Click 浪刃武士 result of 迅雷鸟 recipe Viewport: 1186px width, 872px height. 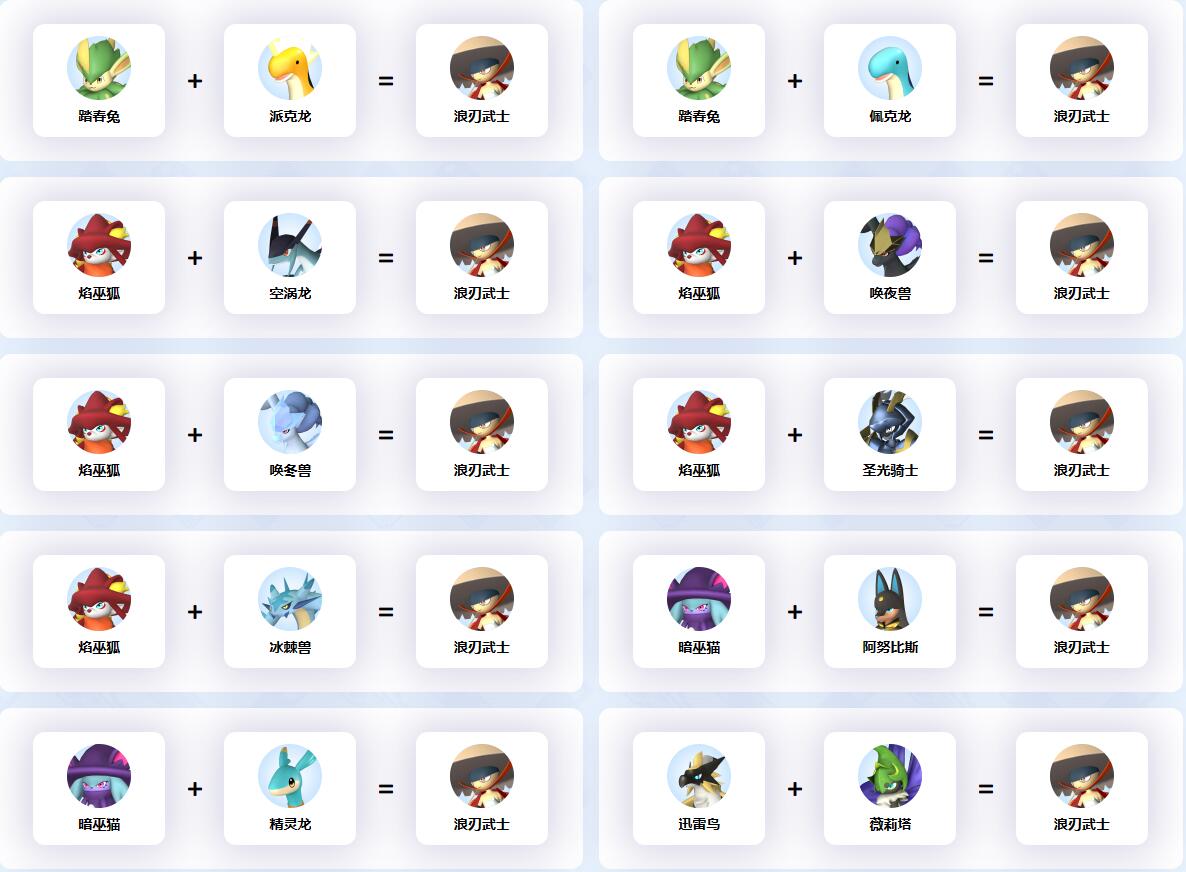click(x=1082, y=789)
